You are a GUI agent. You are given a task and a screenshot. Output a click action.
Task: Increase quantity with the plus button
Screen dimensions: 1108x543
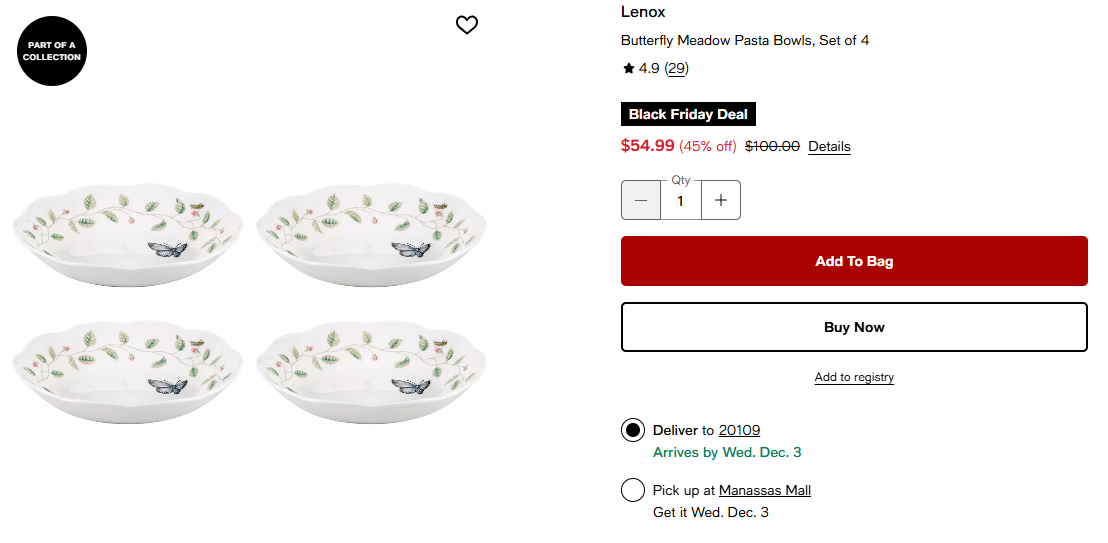click(x=721, y=200)
